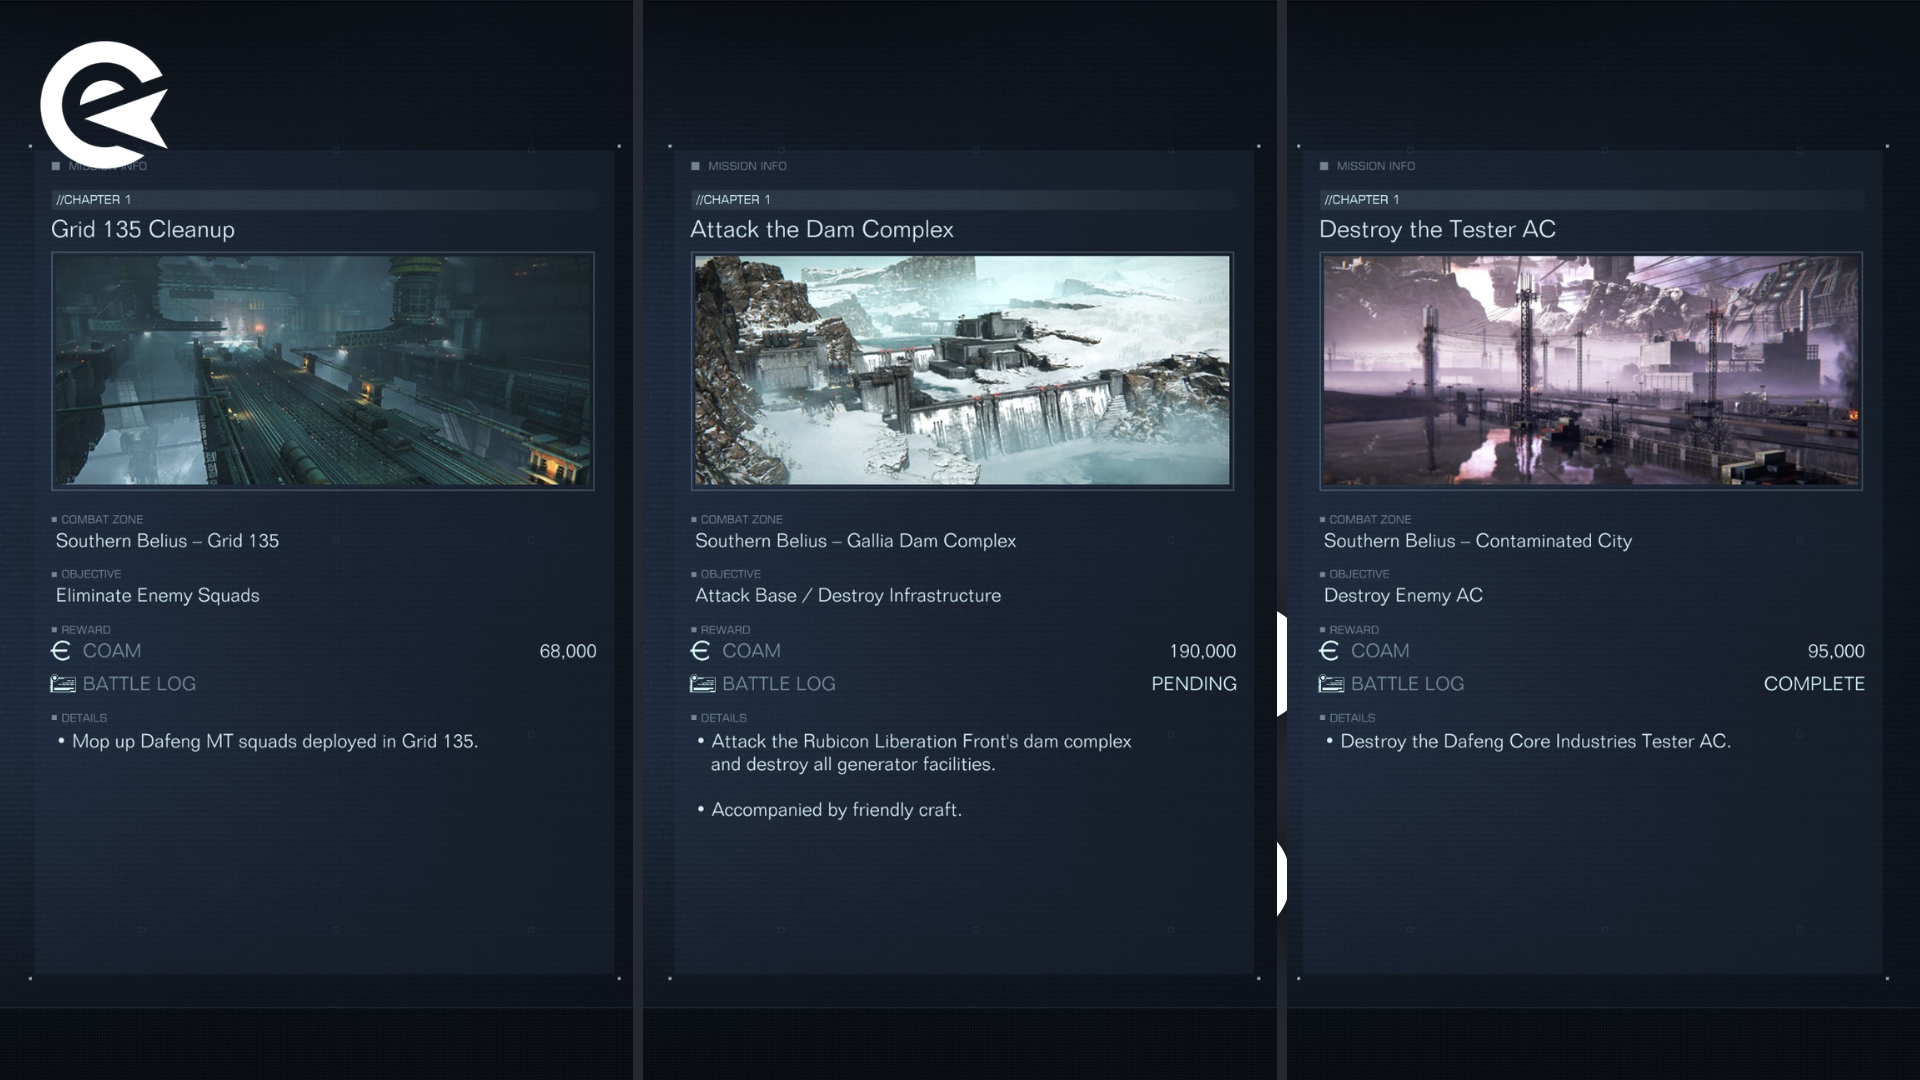The width and height of the screenshot is (1920, 1080).
Task: Click BATTLE LOG label in Attack the Dam Complex
Action: (x=779, y=684)
